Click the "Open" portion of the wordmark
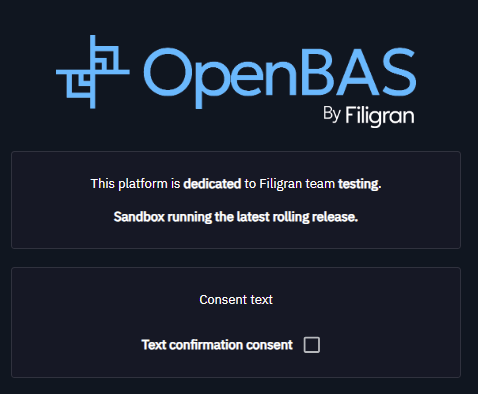 click(220, 78)
